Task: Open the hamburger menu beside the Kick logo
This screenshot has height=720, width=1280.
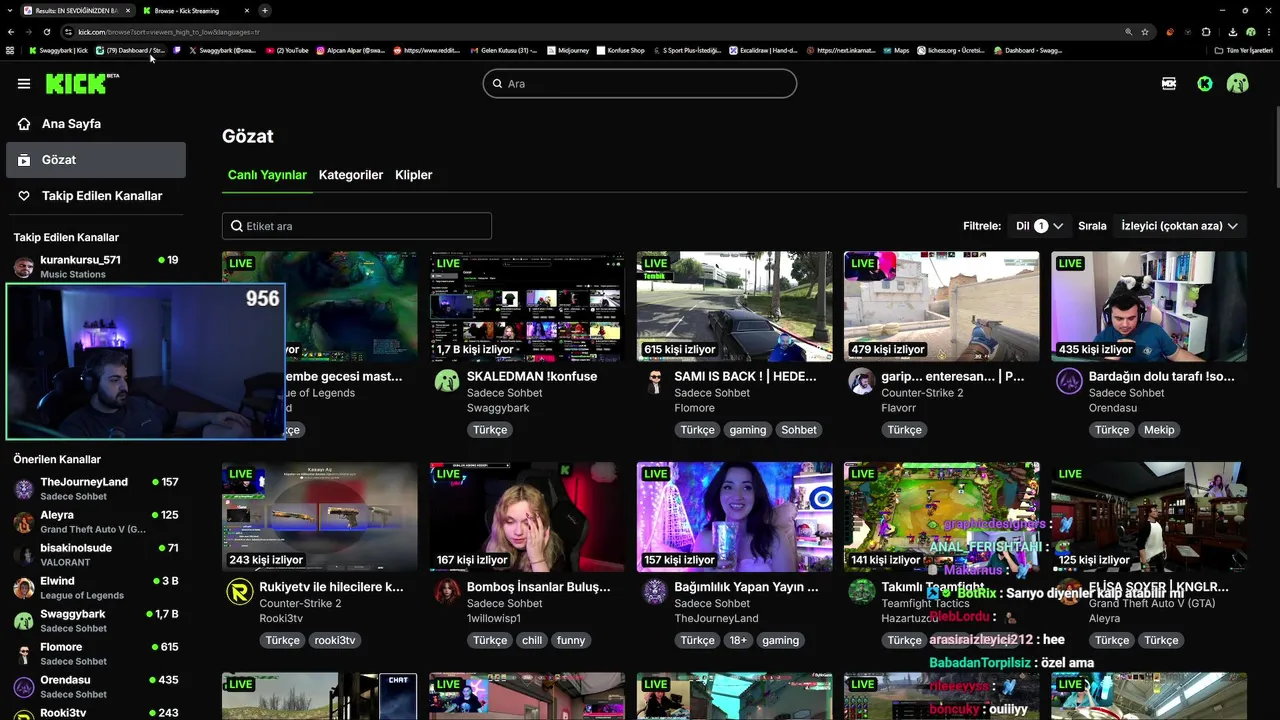Action: tap(24, 84)
